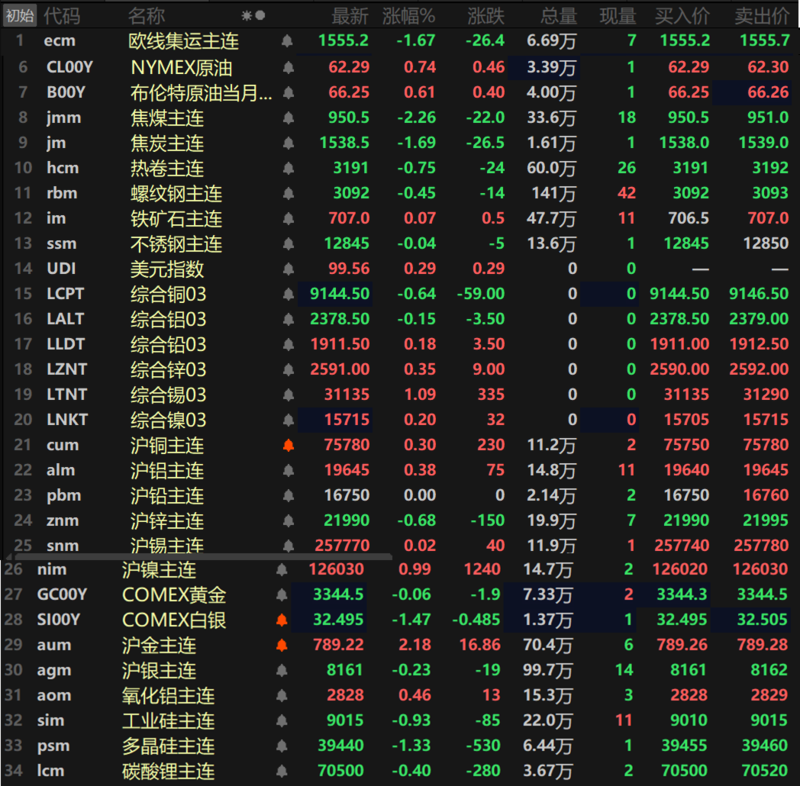Click the change value 9.00
This screenshot has width=800, height=786.
tap(489, 369)
